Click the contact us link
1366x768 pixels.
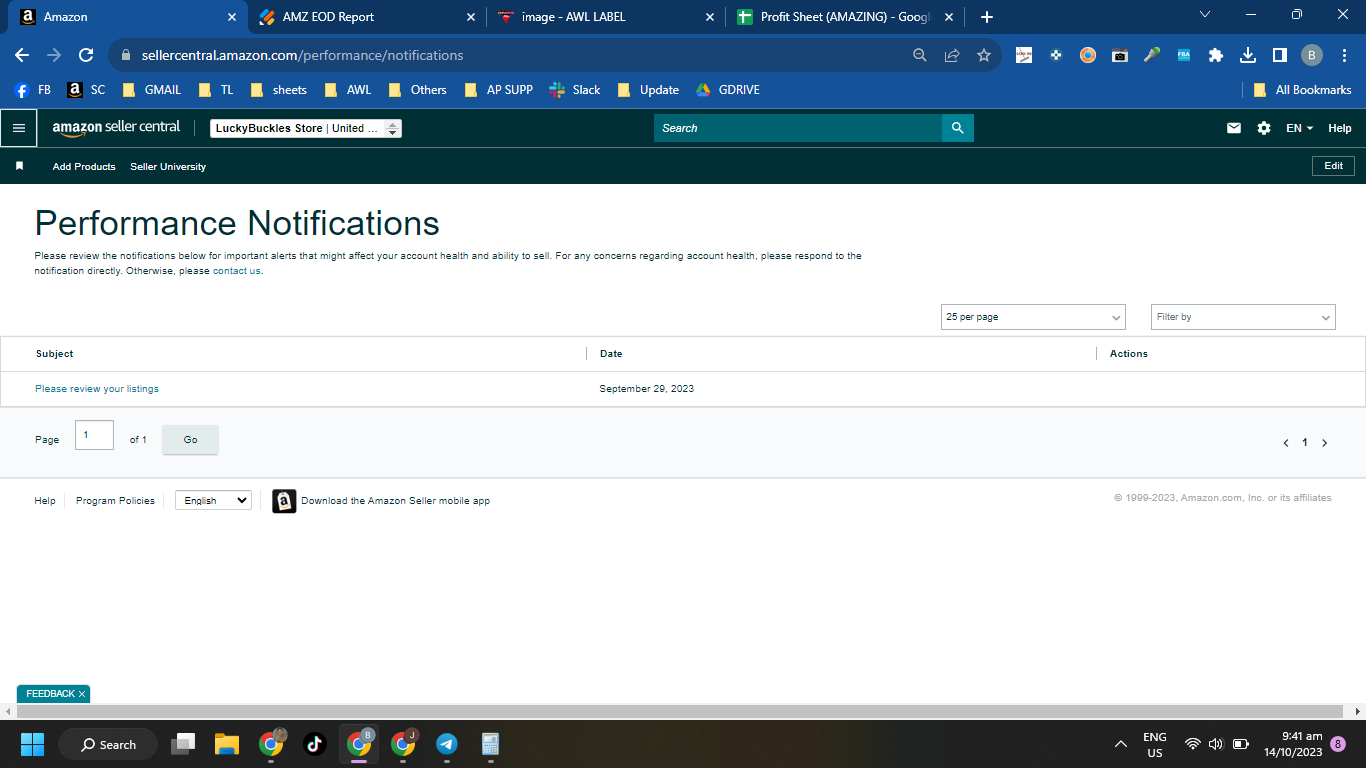pyautogui.click(x=237, y=271)
